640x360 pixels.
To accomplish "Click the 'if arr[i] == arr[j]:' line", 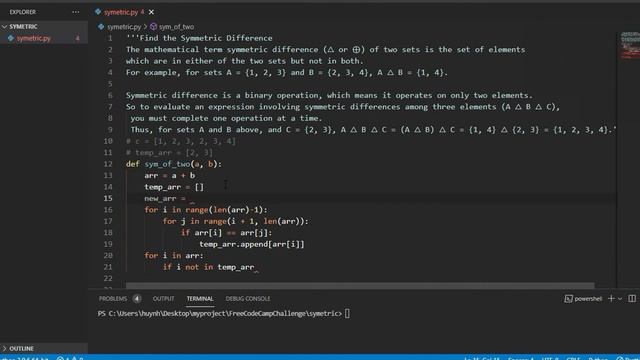I will 227,233.
